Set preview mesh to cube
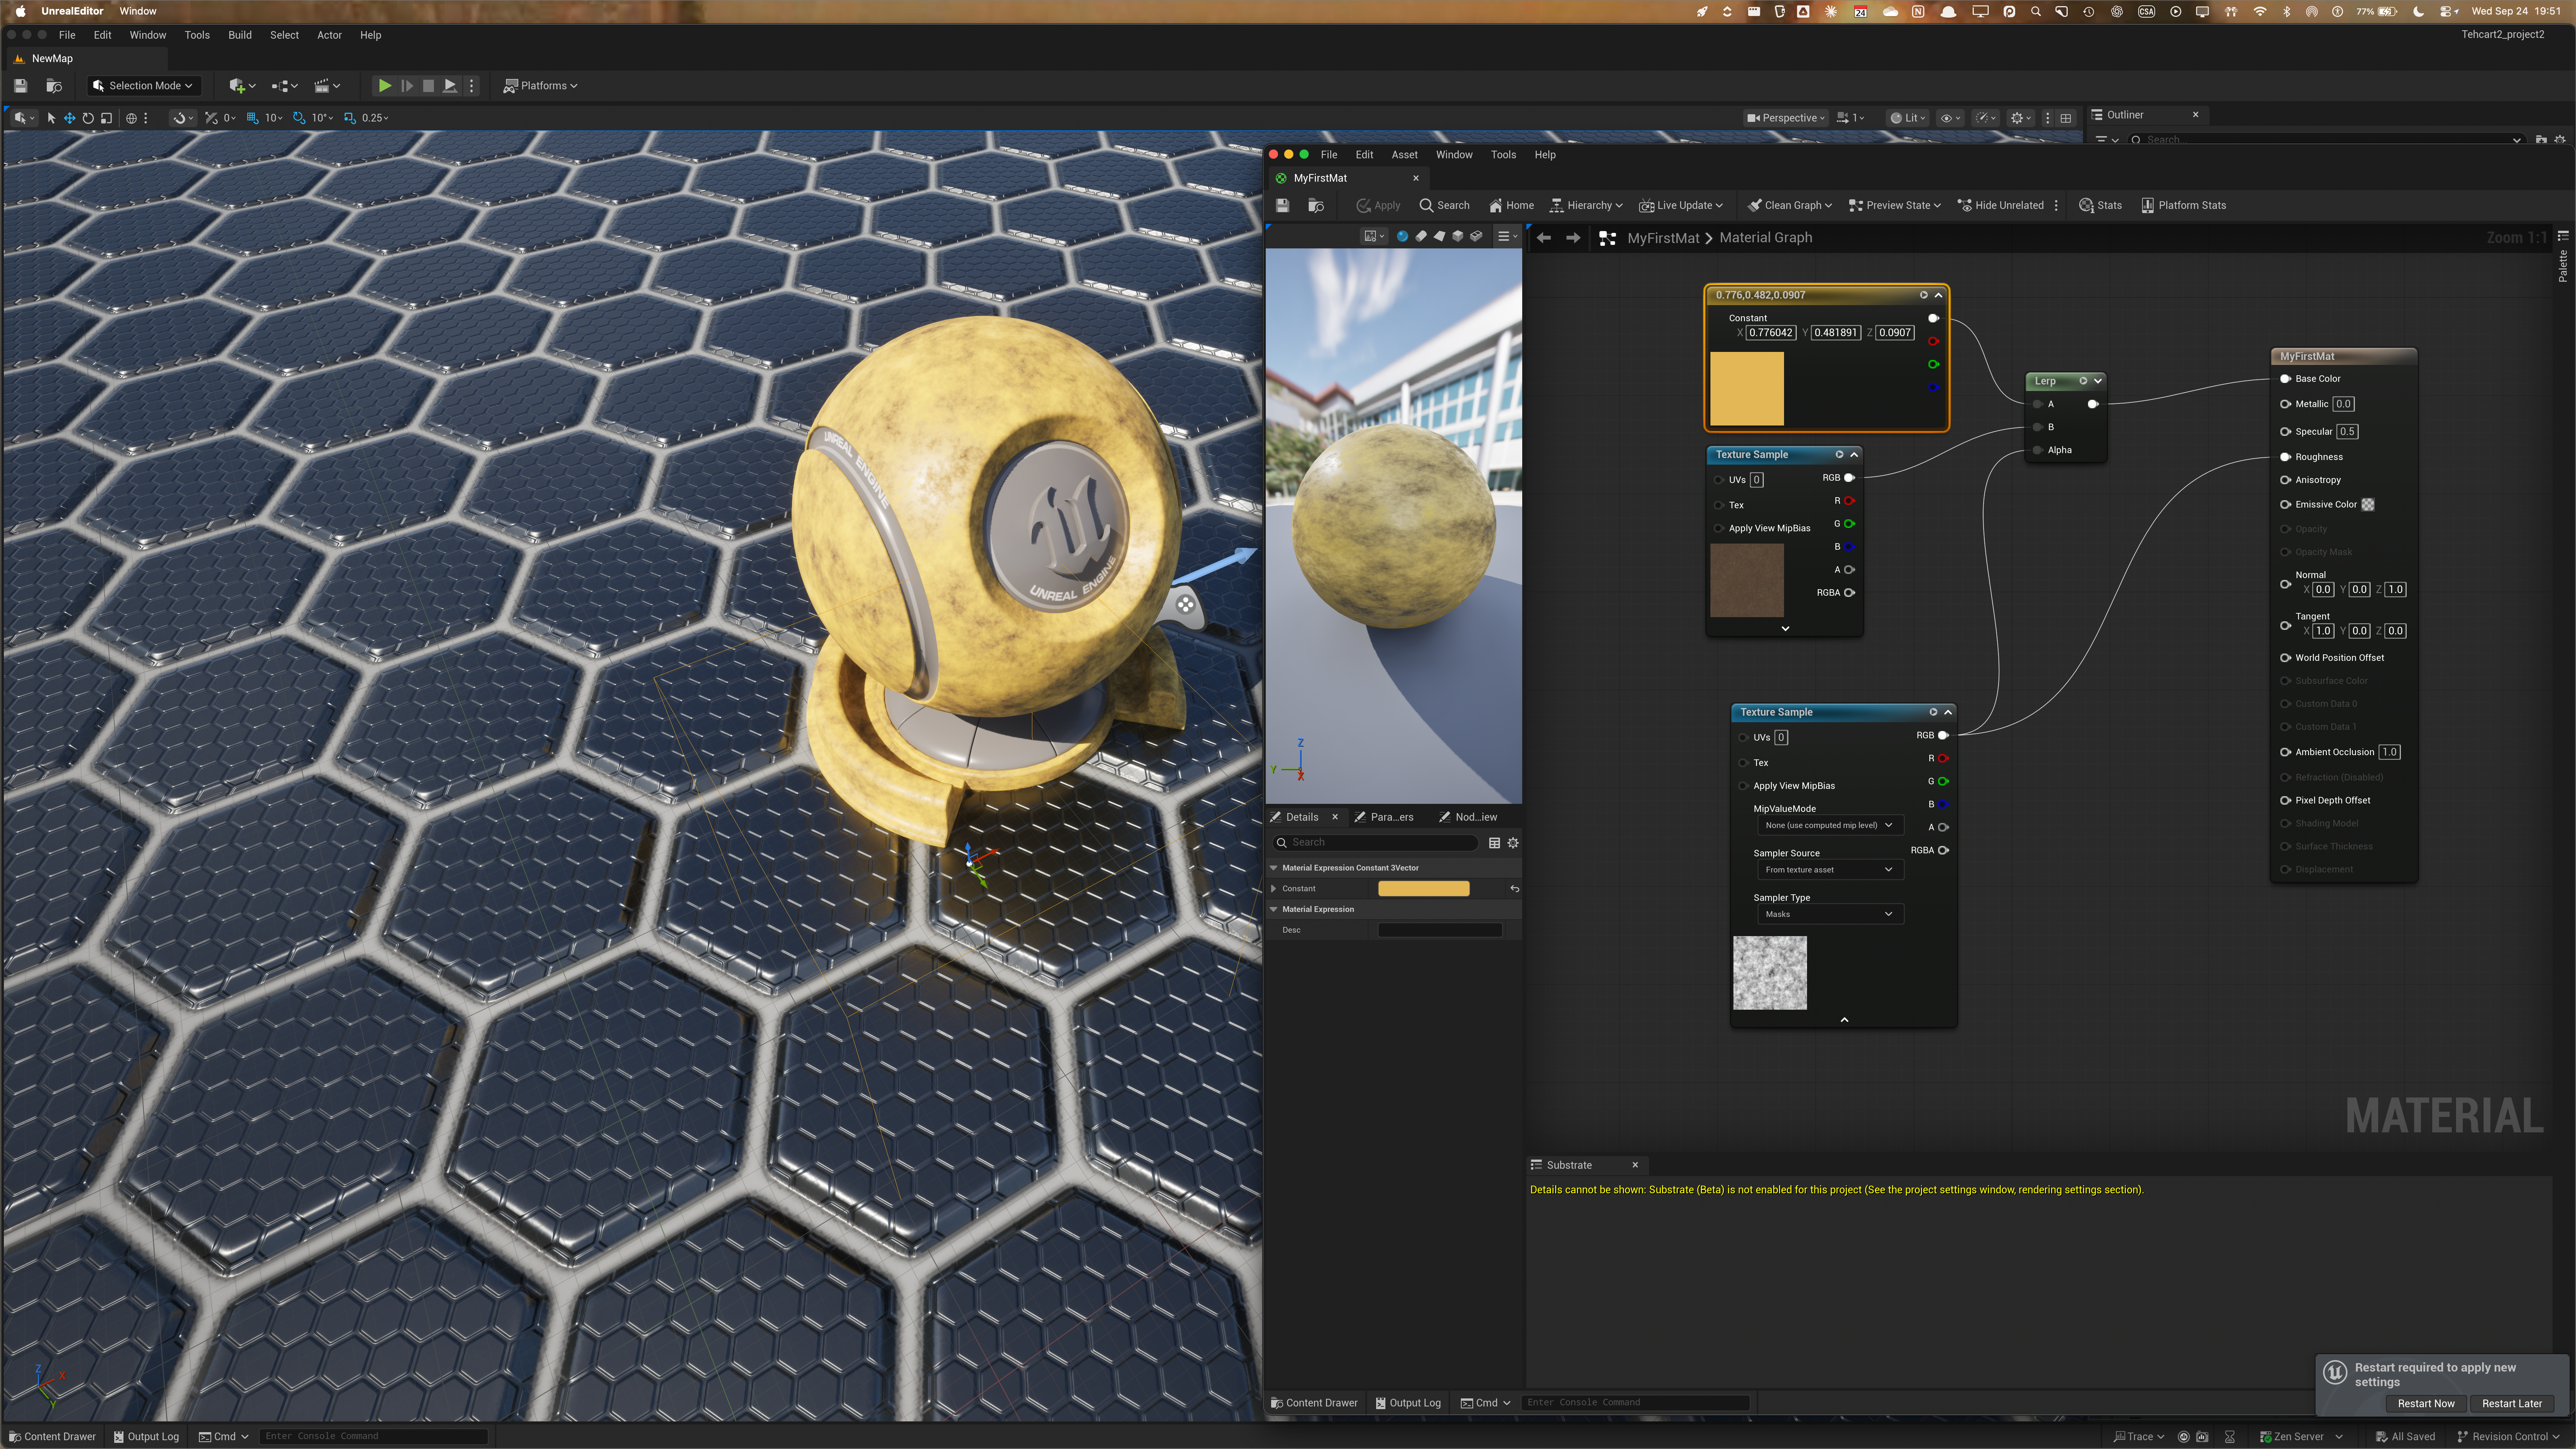The image size is (2576, 1449). coord(1458,237)
